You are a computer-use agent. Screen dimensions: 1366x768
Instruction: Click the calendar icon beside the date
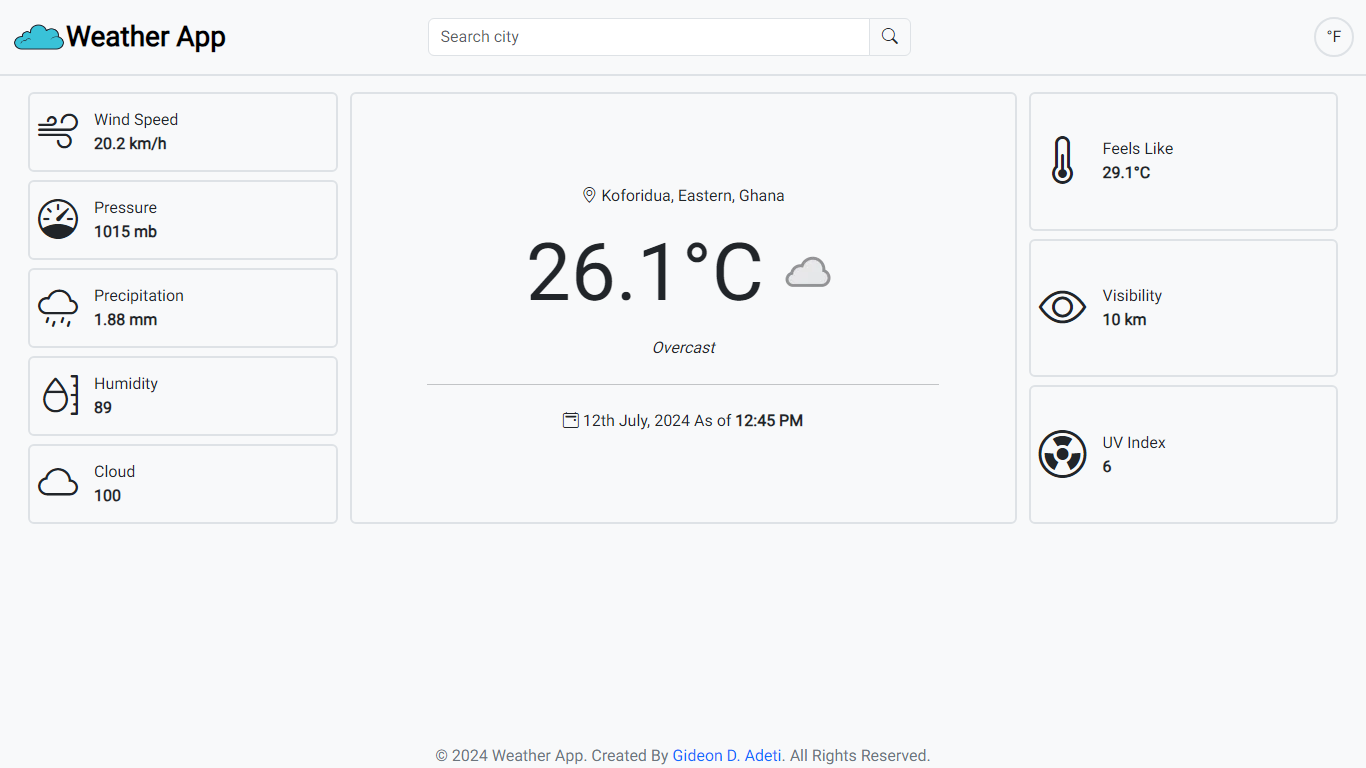[571, 420]
